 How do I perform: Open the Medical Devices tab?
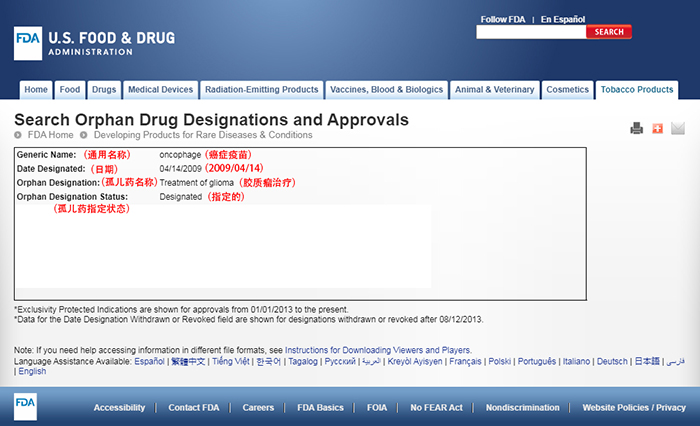point(160,90)
